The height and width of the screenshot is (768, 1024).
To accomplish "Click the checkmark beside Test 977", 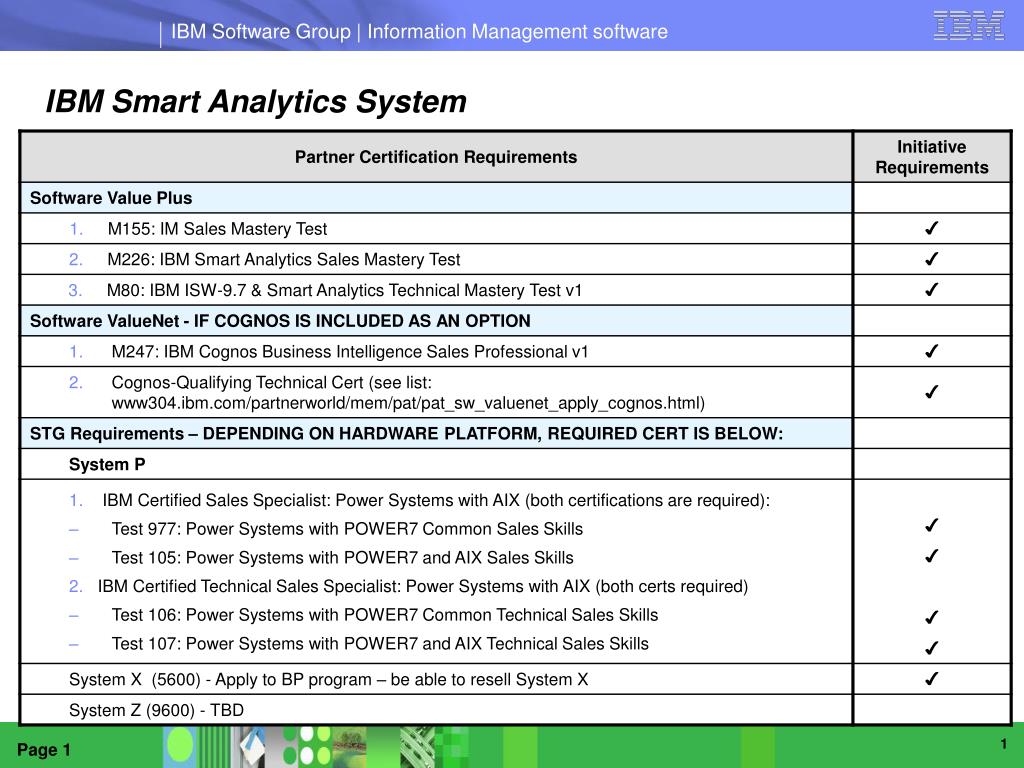I will click(931, 525).
